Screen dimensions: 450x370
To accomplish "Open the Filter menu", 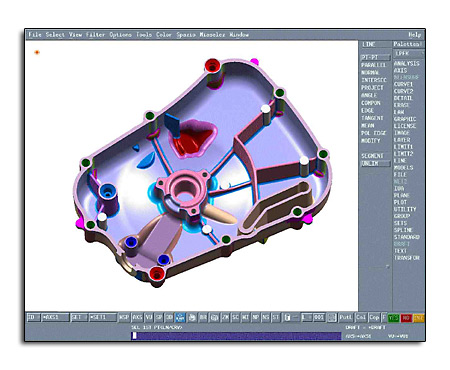I will pos(95,35).
